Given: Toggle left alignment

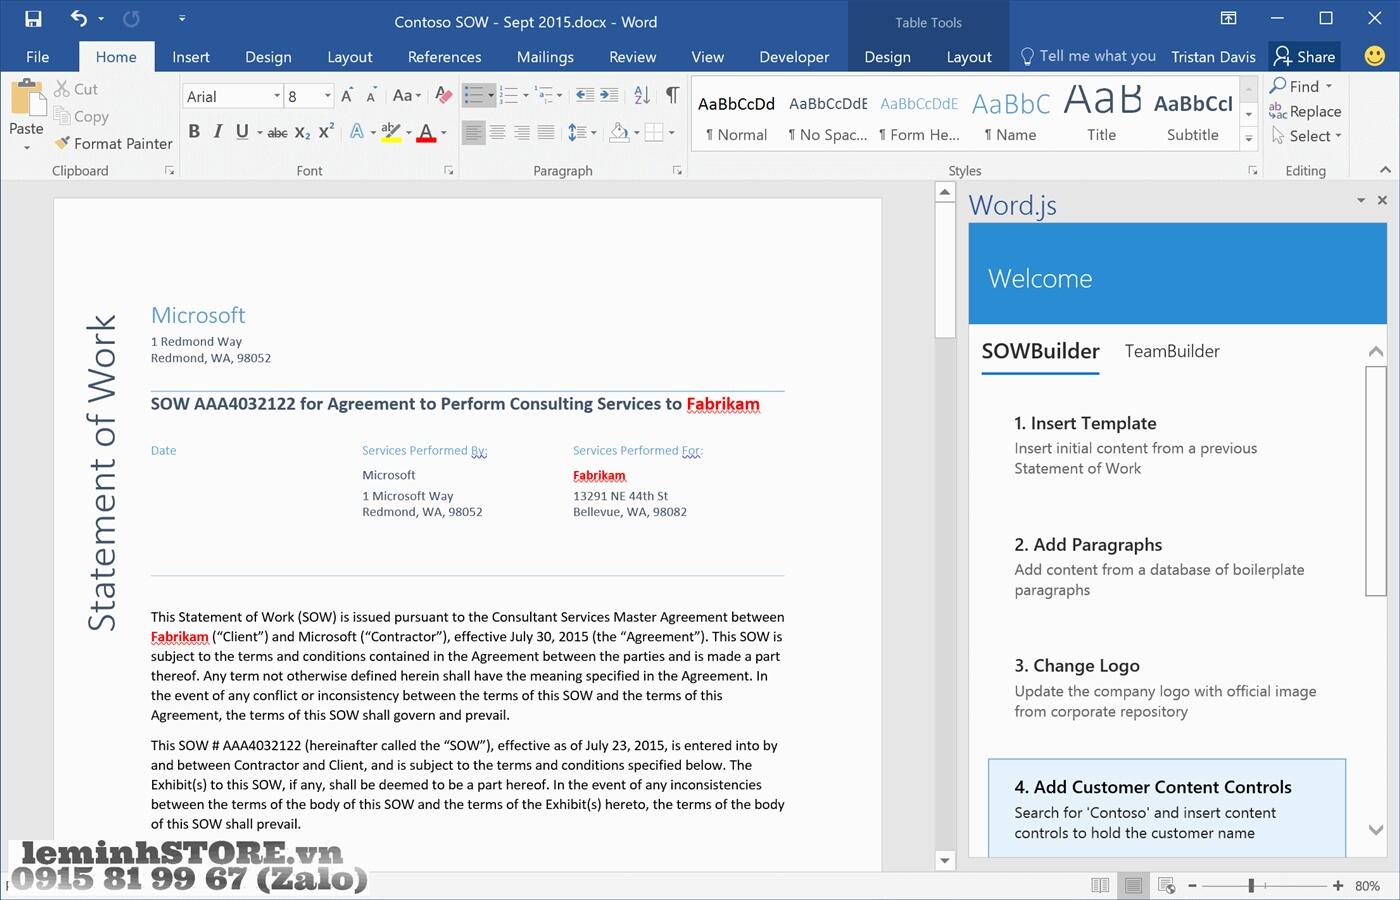Looking at the screenshot, I should tap(473, 132).
